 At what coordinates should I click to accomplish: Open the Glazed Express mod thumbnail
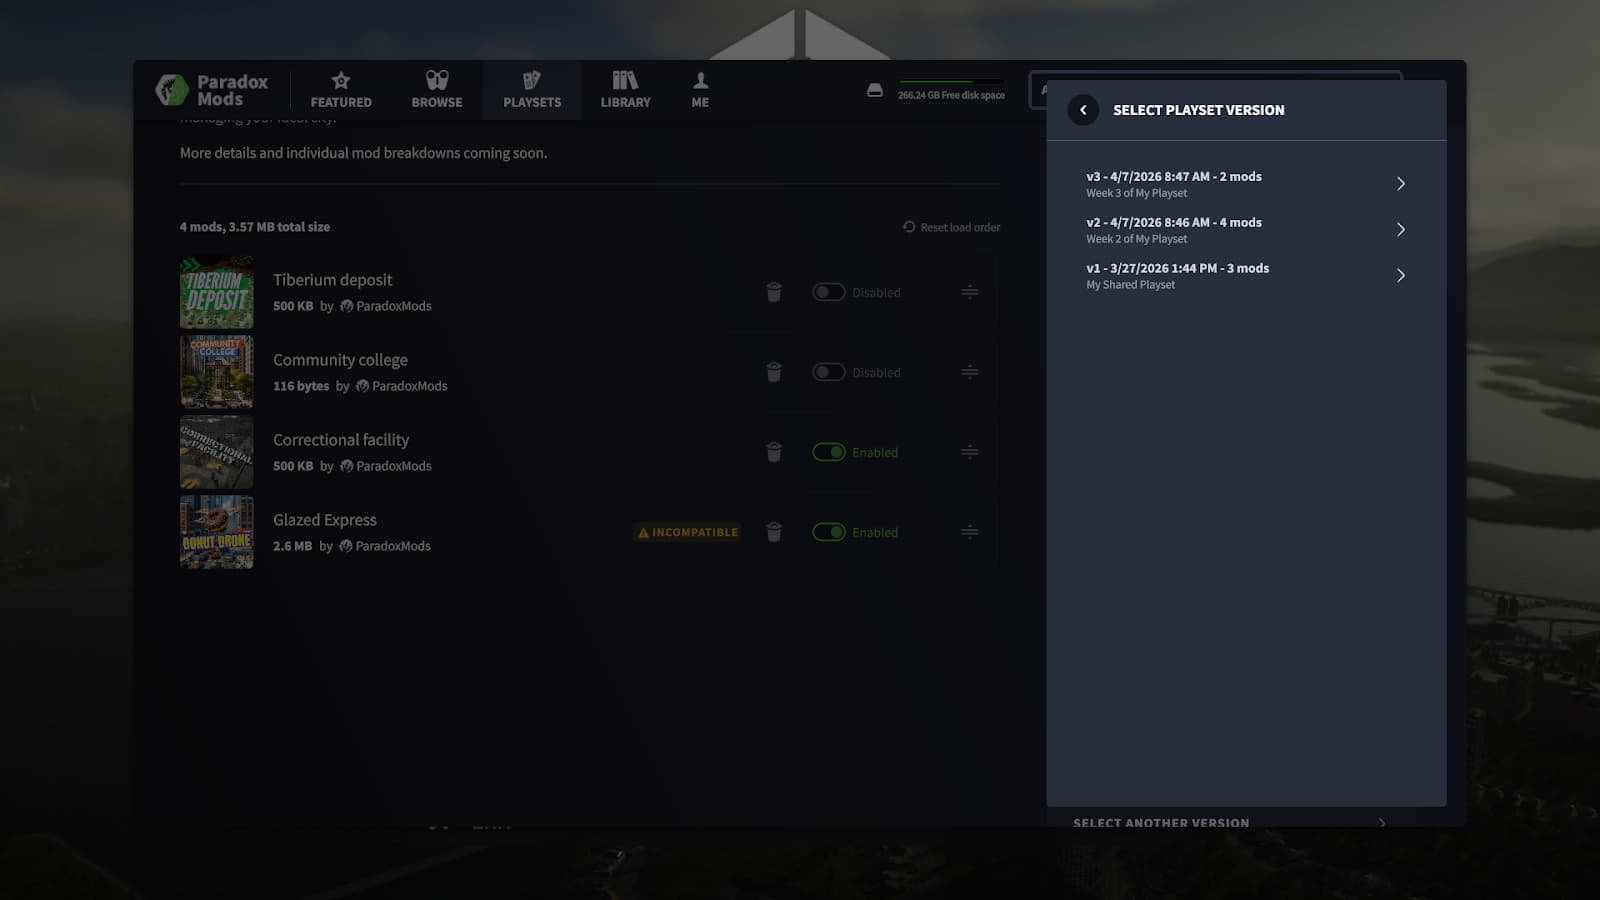tap(217, 532)
